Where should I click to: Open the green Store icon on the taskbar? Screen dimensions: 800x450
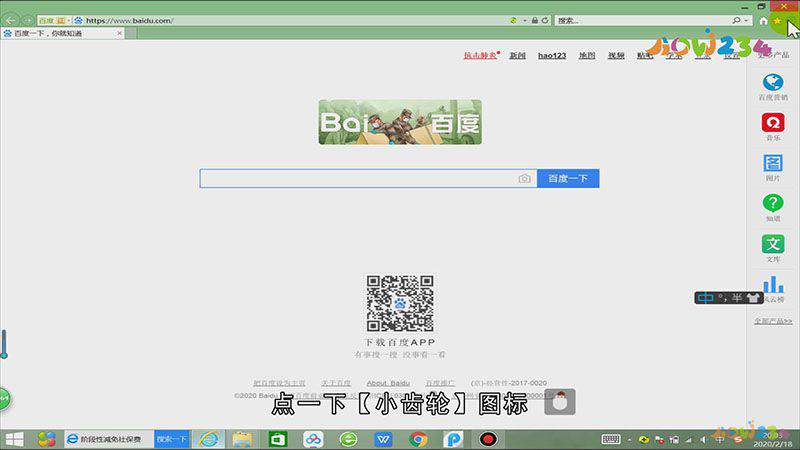click(278, 439)
